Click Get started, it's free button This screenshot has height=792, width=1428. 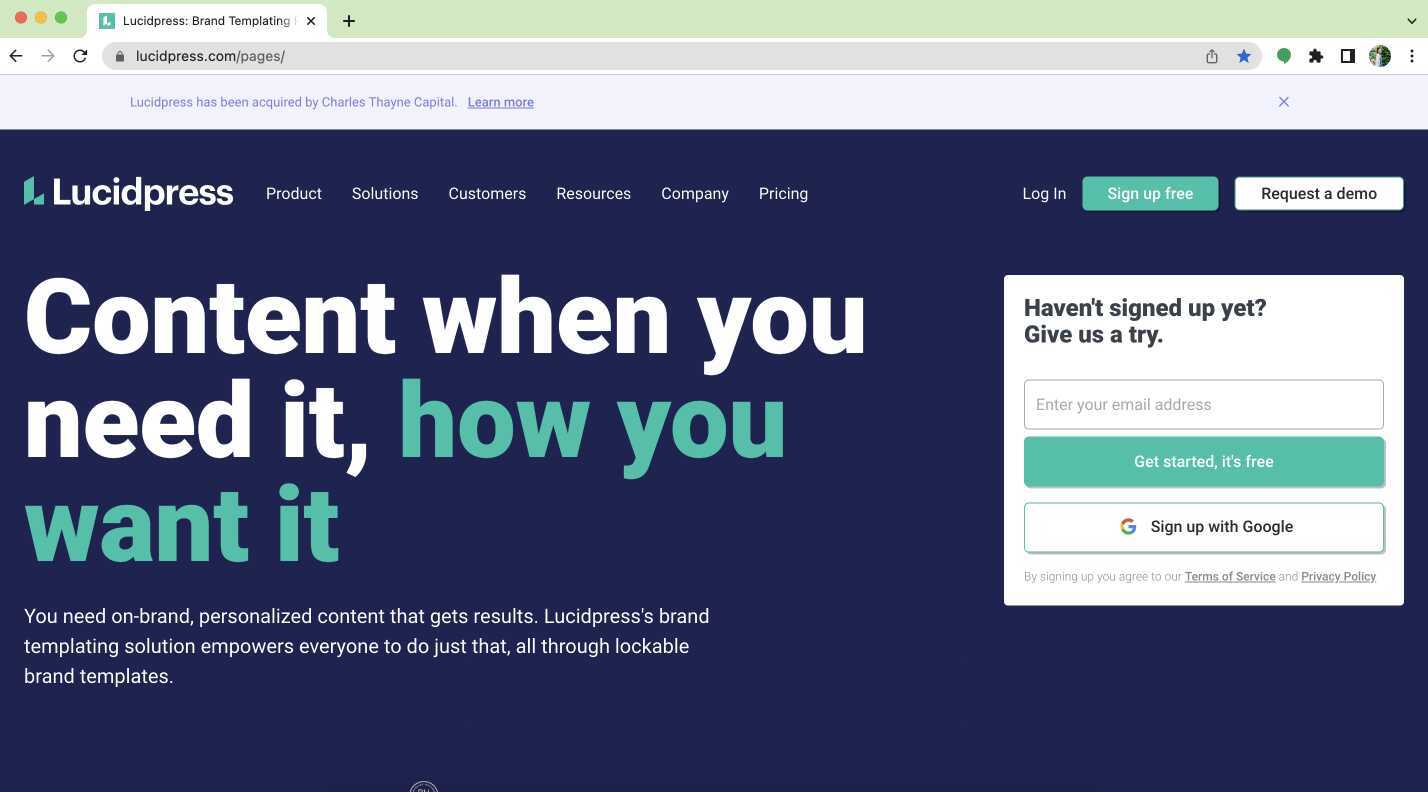coord(1203,461)
